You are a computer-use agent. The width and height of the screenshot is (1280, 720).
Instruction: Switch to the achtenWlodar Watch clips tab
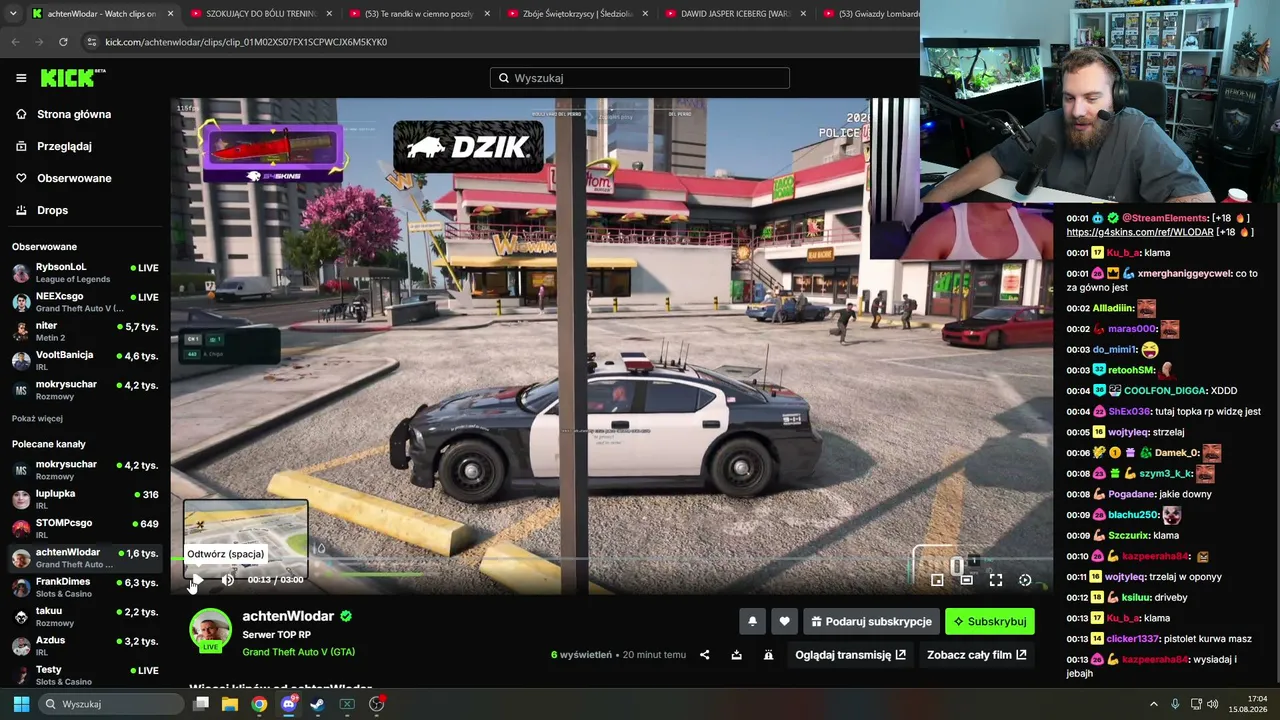coord(102,14)
